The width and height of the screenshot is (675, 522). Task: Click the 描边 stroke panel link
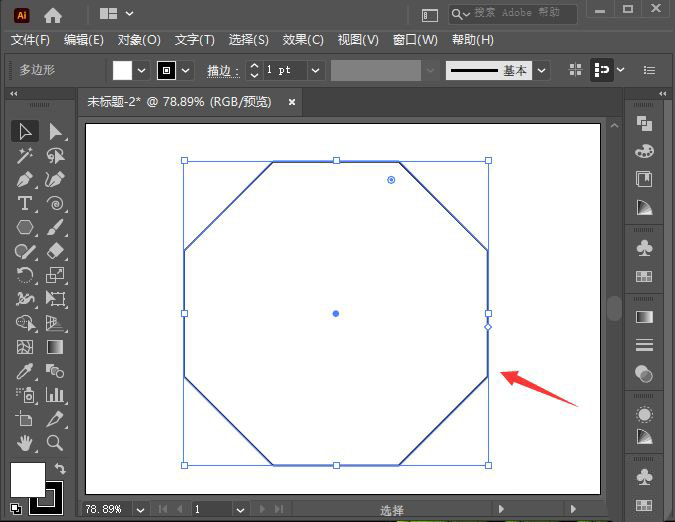tap(223, 71)
